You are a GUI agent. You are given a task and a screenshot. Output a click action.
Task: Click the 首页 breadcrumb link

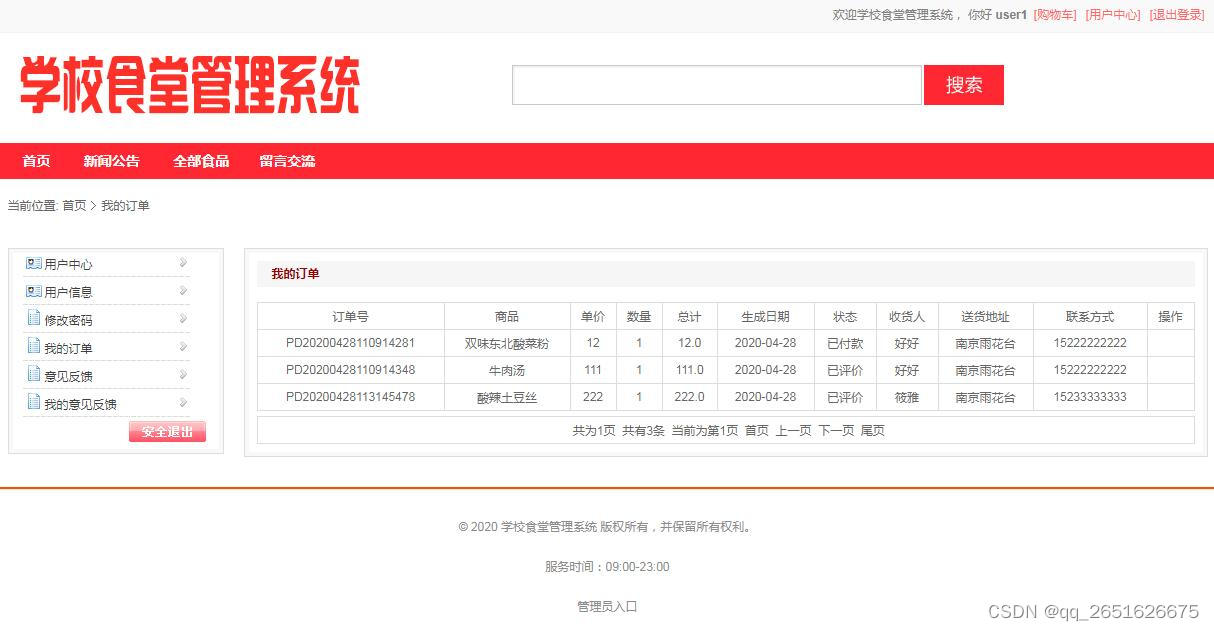[x=74, y=206]
